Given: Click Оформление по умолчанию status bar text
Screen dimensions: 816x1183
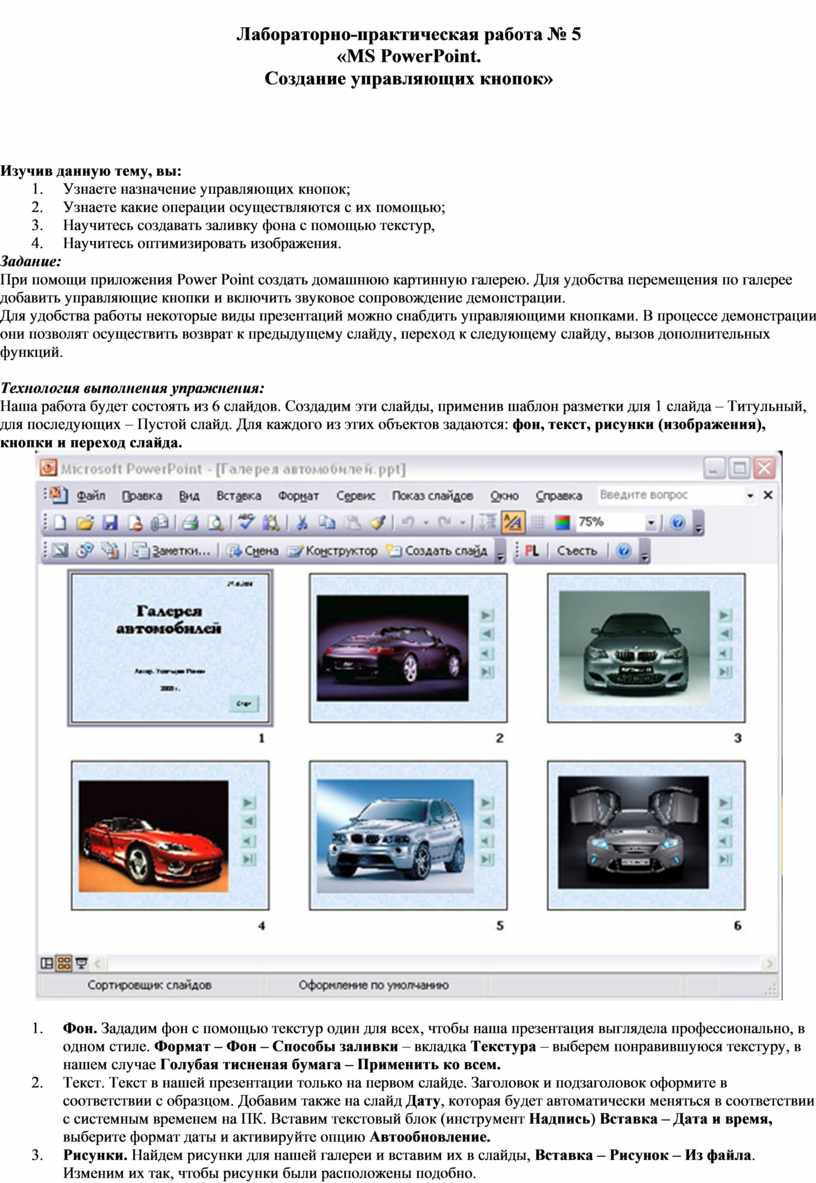Looking at the screenshot, I should (x=373, y=985).
